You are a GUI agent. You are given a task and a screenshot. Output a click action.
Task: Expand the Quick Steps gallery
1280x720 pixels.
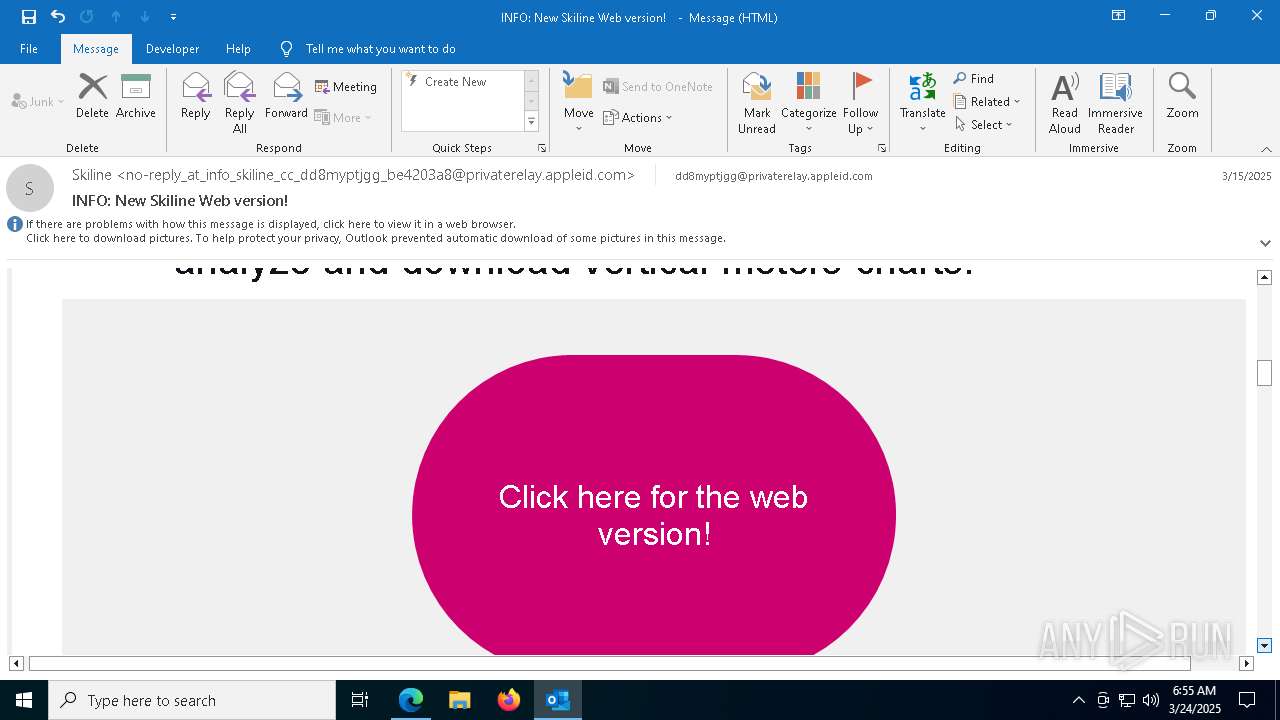[x=531, y=122]
